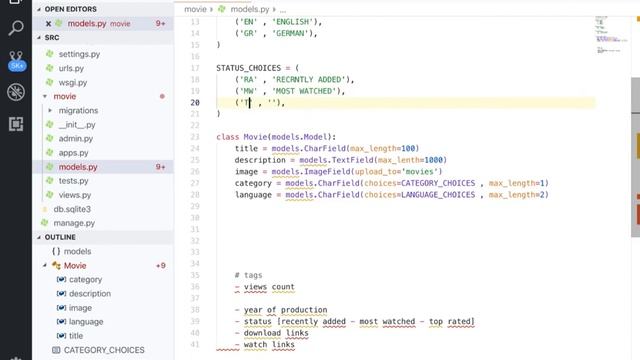This screenshot has width=640, height=360.
Task: Click field symbol icon beside title
Action: (61, 336)
